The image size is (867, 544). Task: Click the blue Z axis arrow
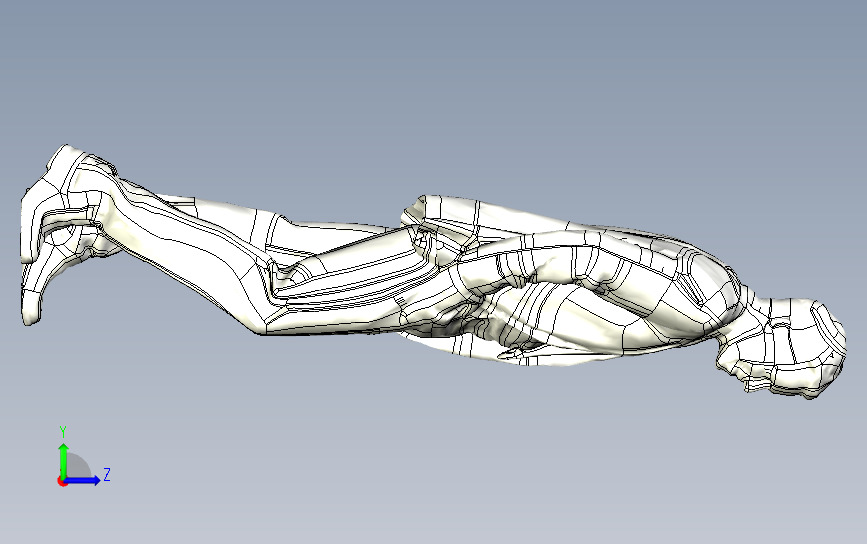tap(83, 480)
